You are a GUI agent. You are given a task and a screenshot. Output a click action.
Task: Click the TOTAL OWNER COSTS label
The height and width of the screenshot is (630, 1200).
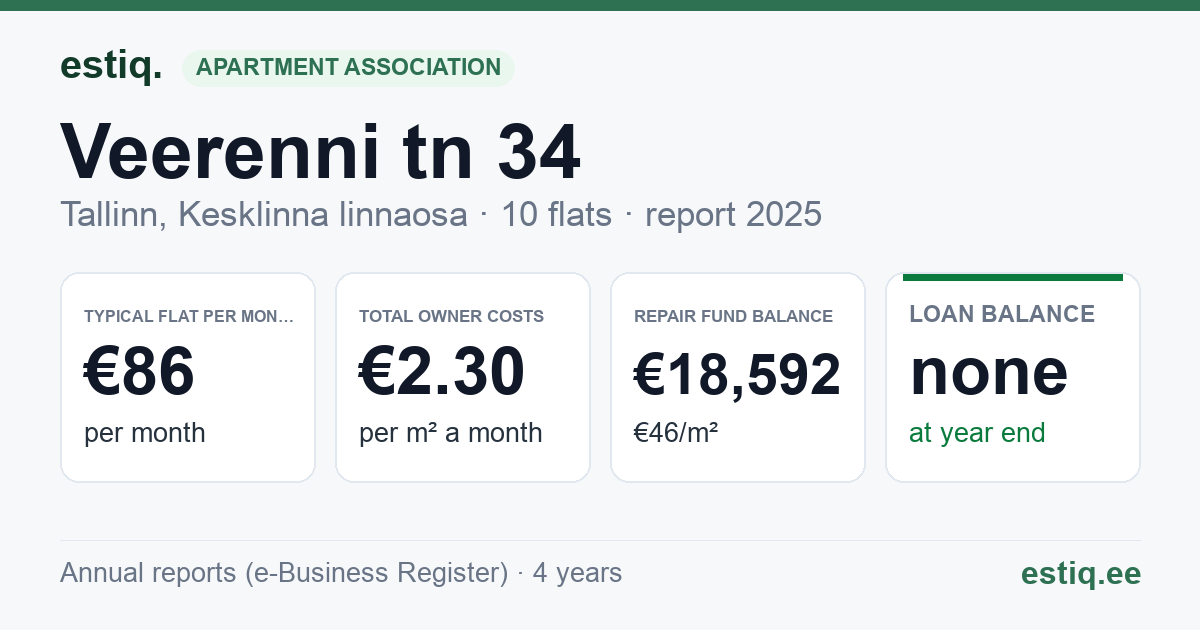tap(451, 316)
